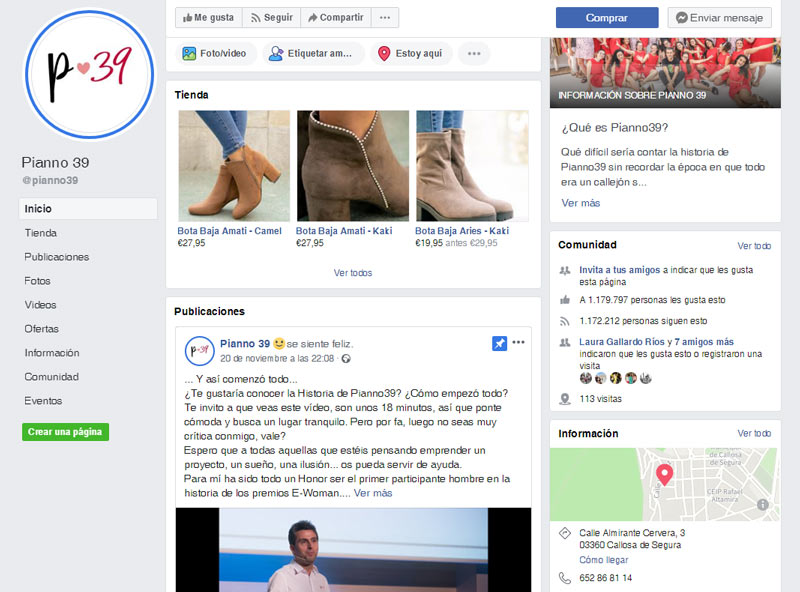Open the Tienda sidebar section
The width and height of the screenshot is (800, 592).
pos(41,233)
